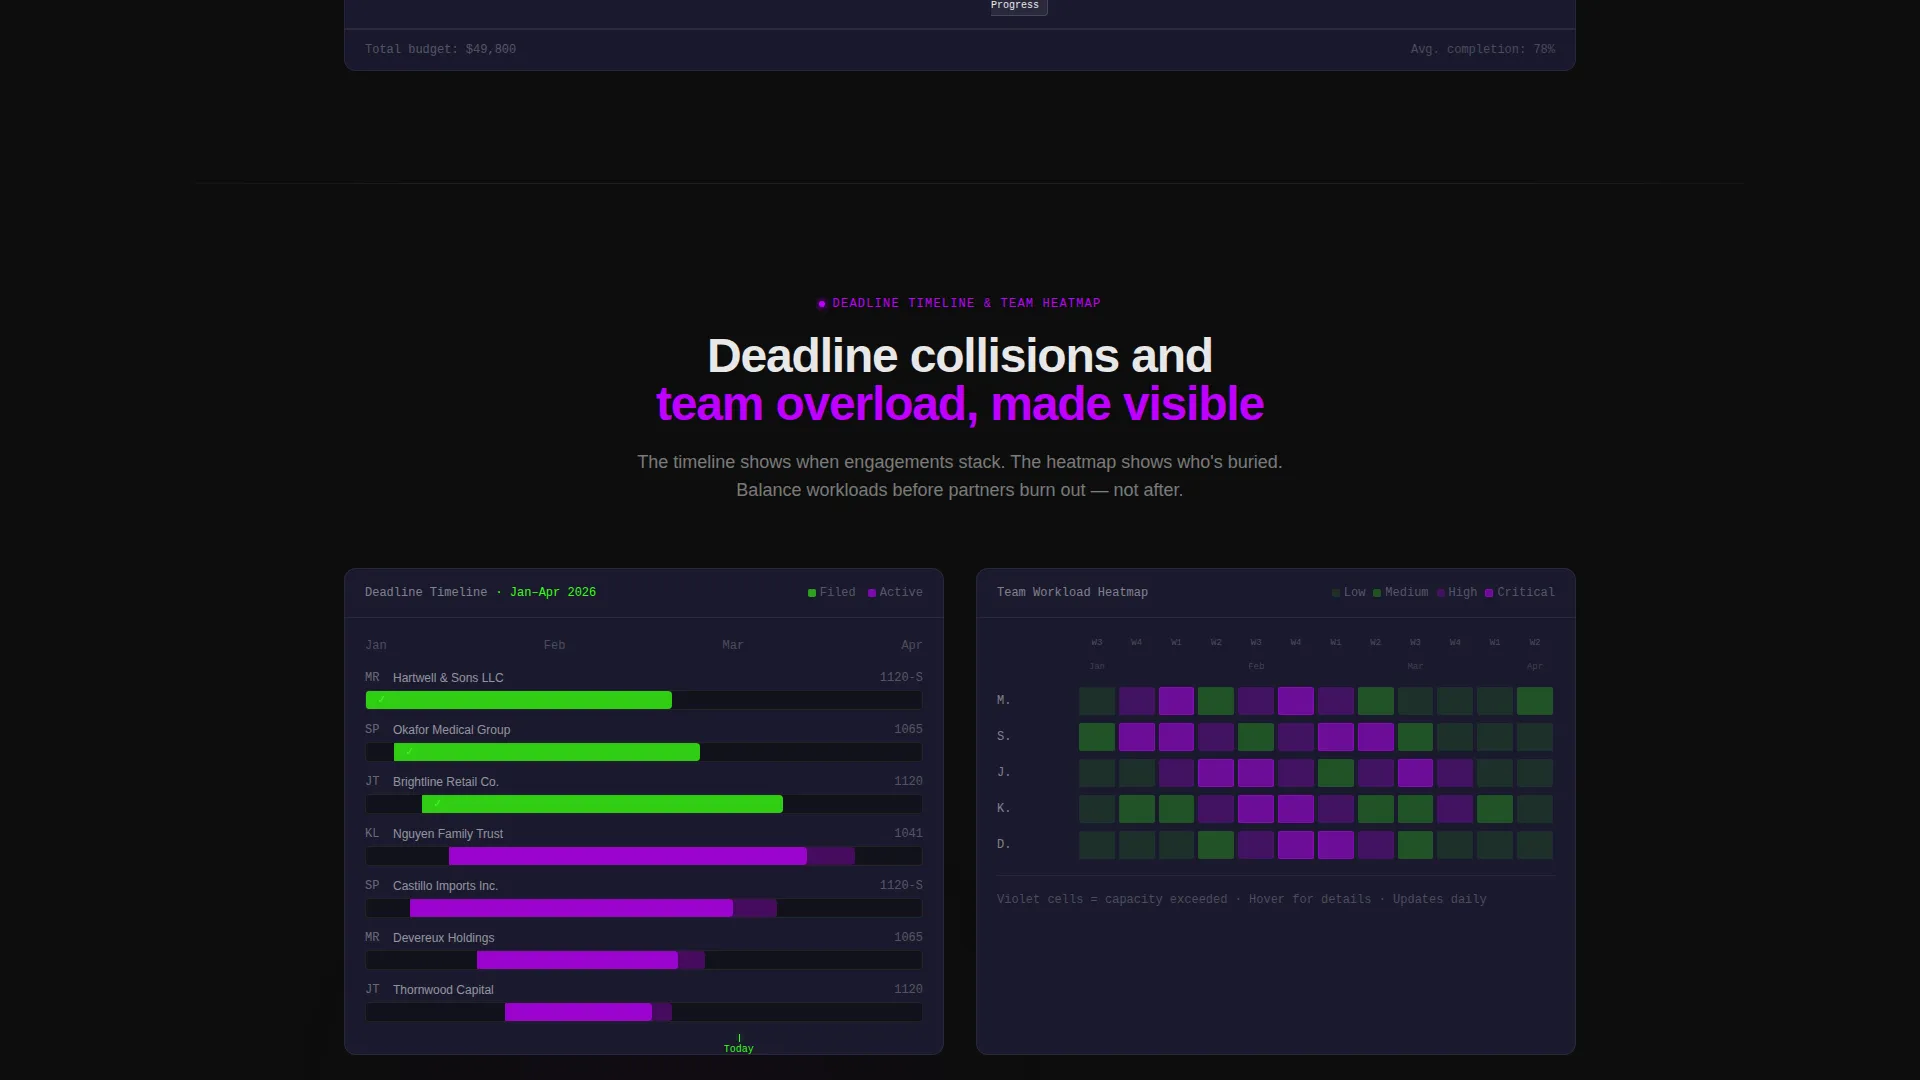Click the Progress tooltip label

coord(1015,6)
